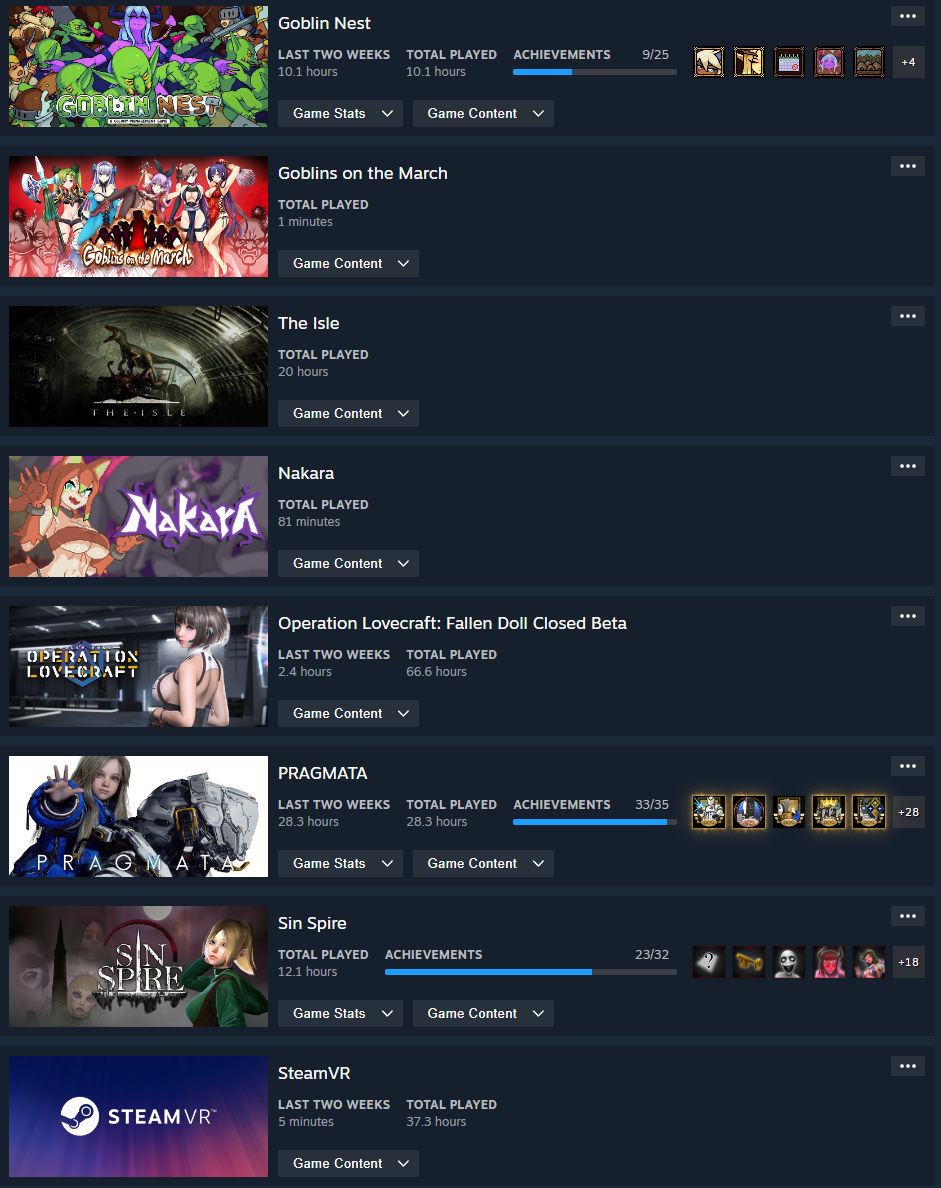Expand Game Content dropdown for Nakara
The height and width of the screenshot is (1188, 941).
pos(348,564)
